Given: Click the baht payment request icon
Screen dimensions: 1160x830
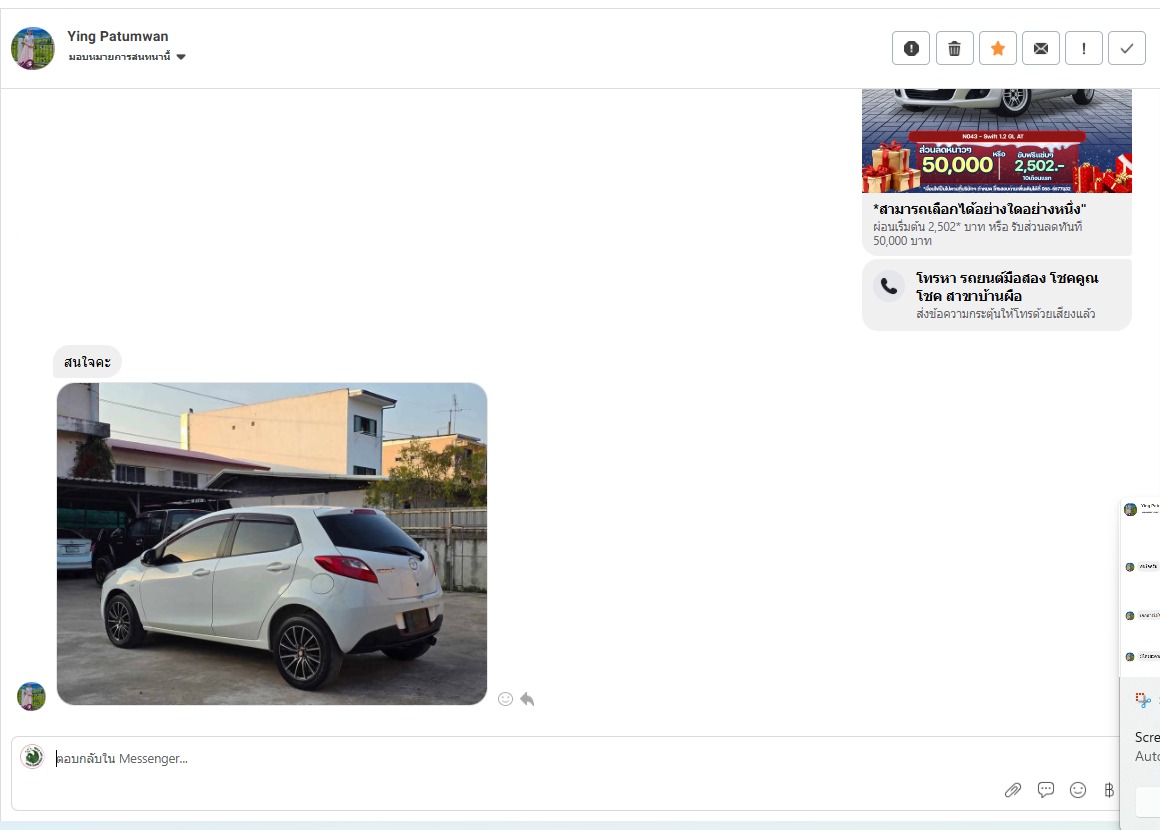Looking at the screenshot, I should point(1109,790).
